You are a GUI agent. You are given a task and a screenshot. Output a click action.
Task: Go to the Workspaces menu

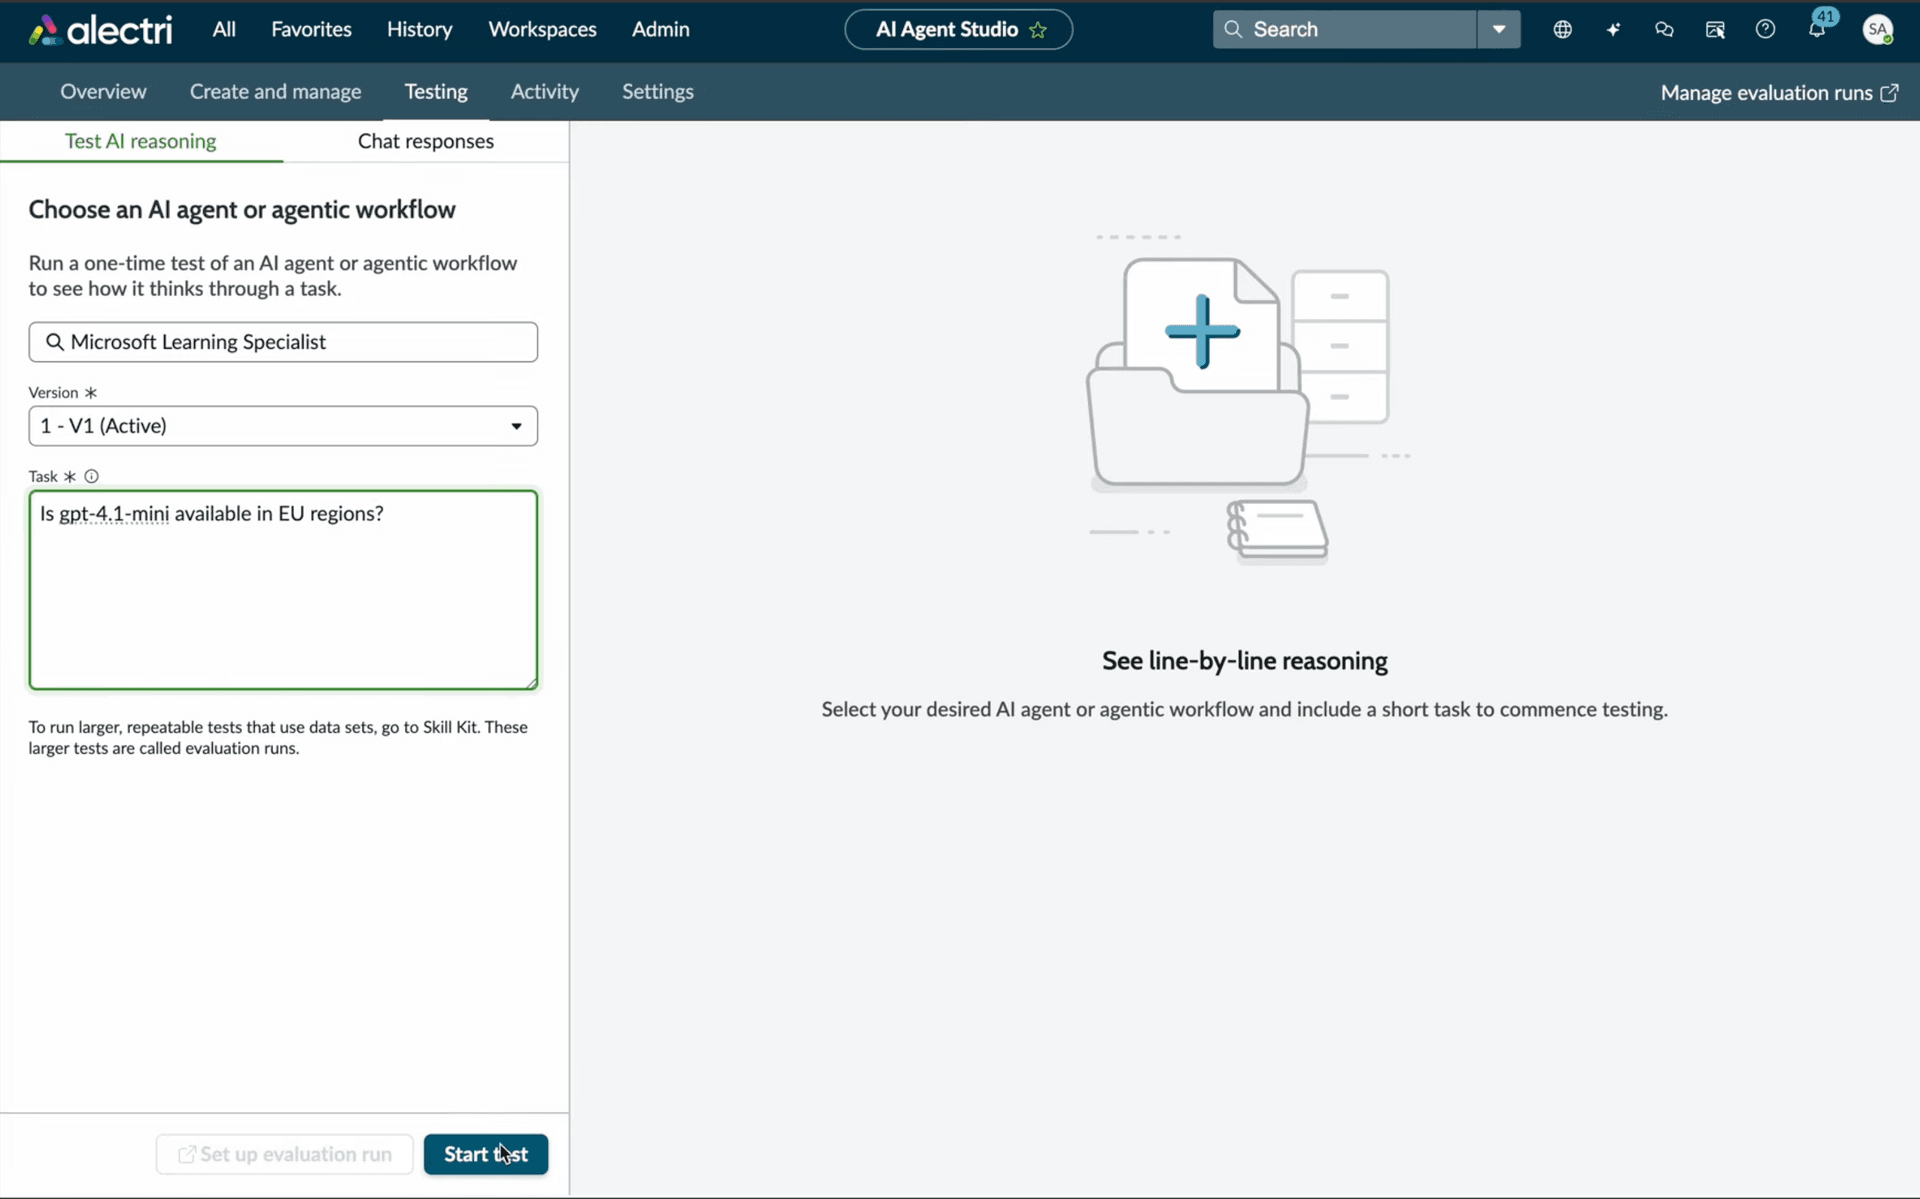click(x=542, y=29)
